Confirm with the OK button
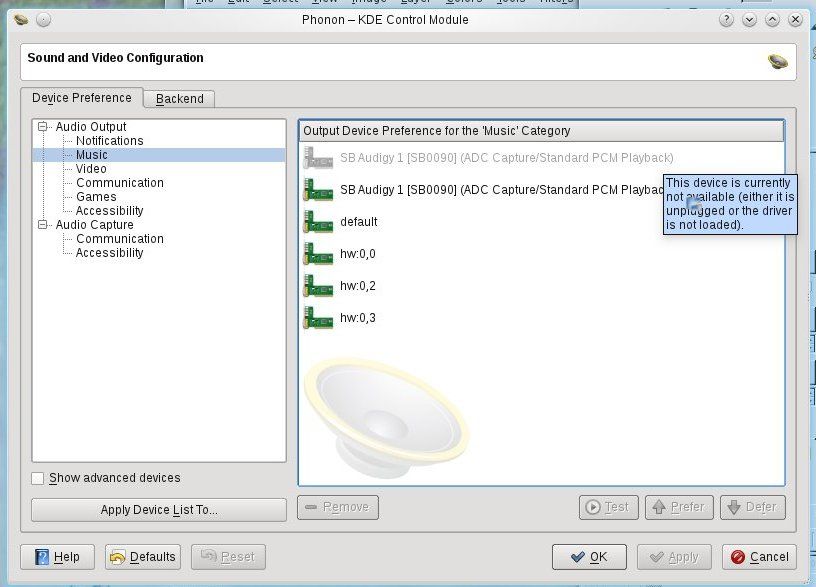Screen dimensions: 816x587 (x=589, y=557)
